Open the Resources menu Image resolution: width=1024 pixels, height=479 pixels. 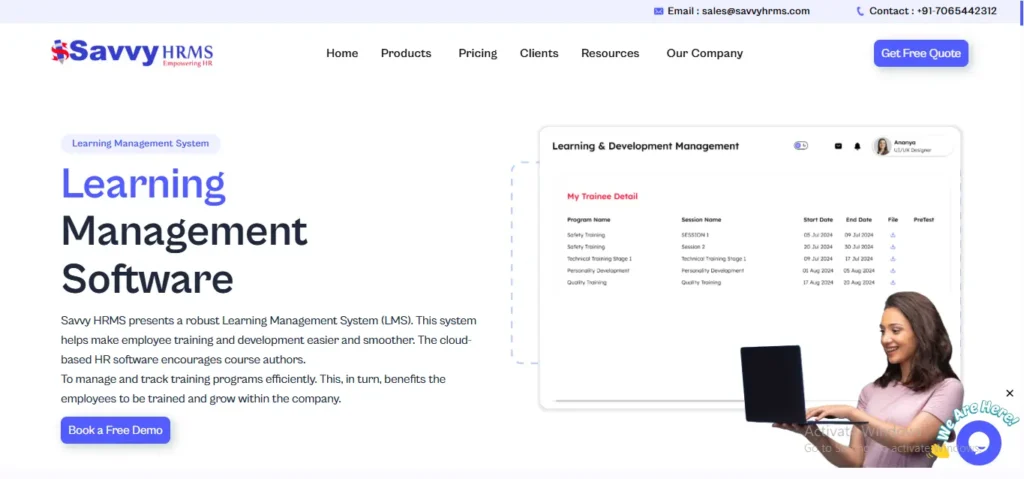click(610, 54)
